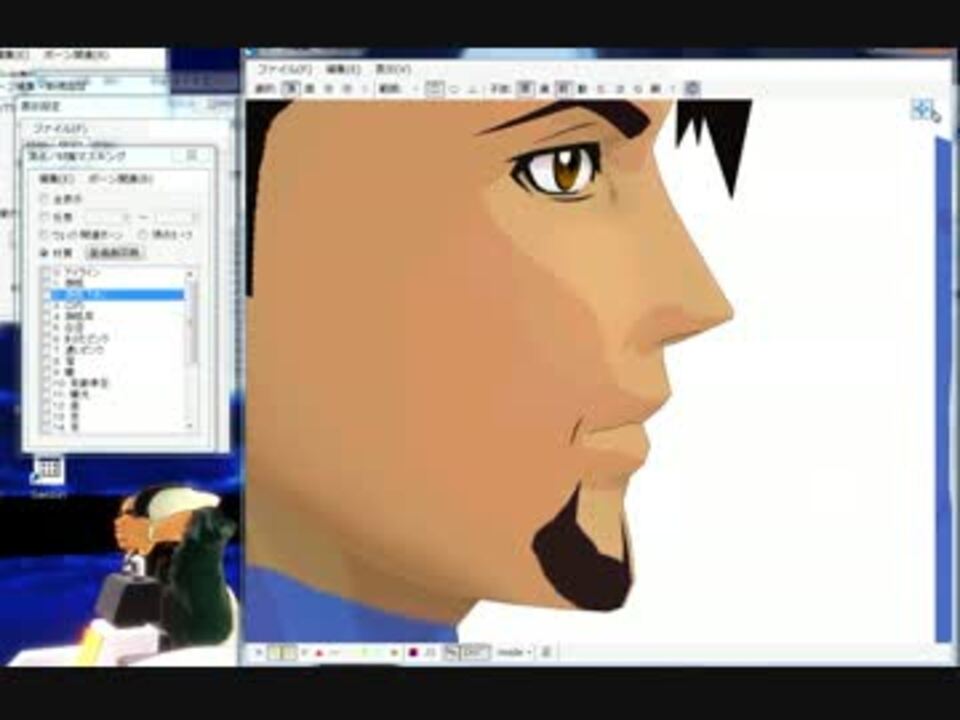Click the blue vertical slider at viewport right
The image size is (960, 720).
943,390
